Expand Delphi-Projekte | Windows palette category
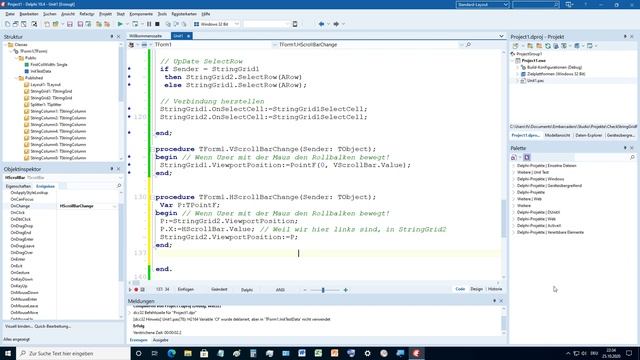640x360 pixels. click(x=513, y=179)
